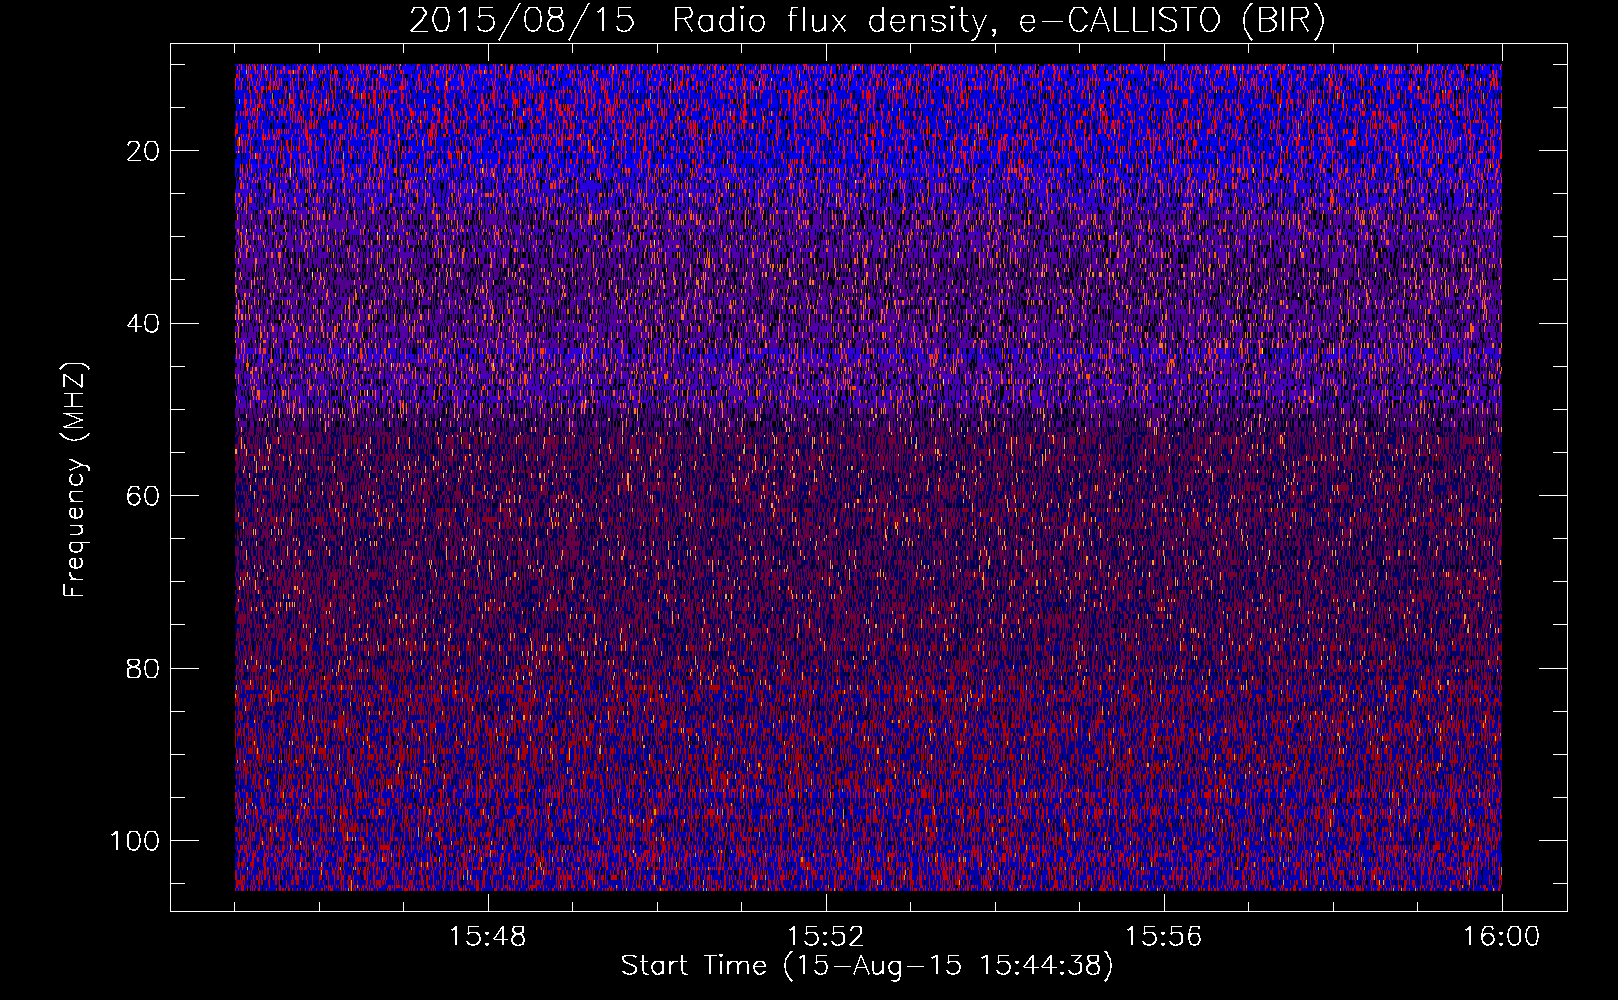Image resolution: width=1618 pixels, height=1000 pixels.
Task: Click the frequency tick label "80"
Action: (x=144, y=669)
